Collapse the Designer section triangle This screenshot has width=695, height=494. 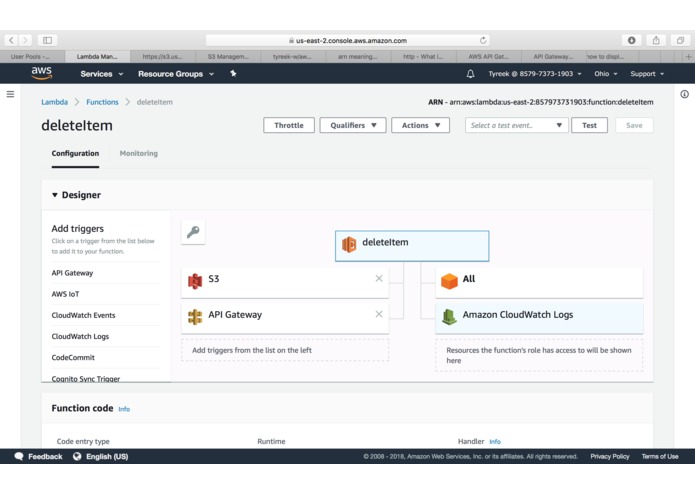click(55, 195)
